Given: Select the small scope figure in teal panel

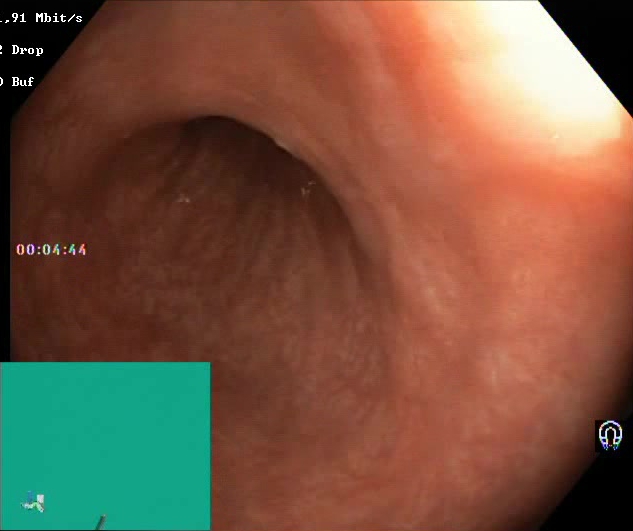Looking at the screenshot, I should pyautogui.click(x=33, y=502).
